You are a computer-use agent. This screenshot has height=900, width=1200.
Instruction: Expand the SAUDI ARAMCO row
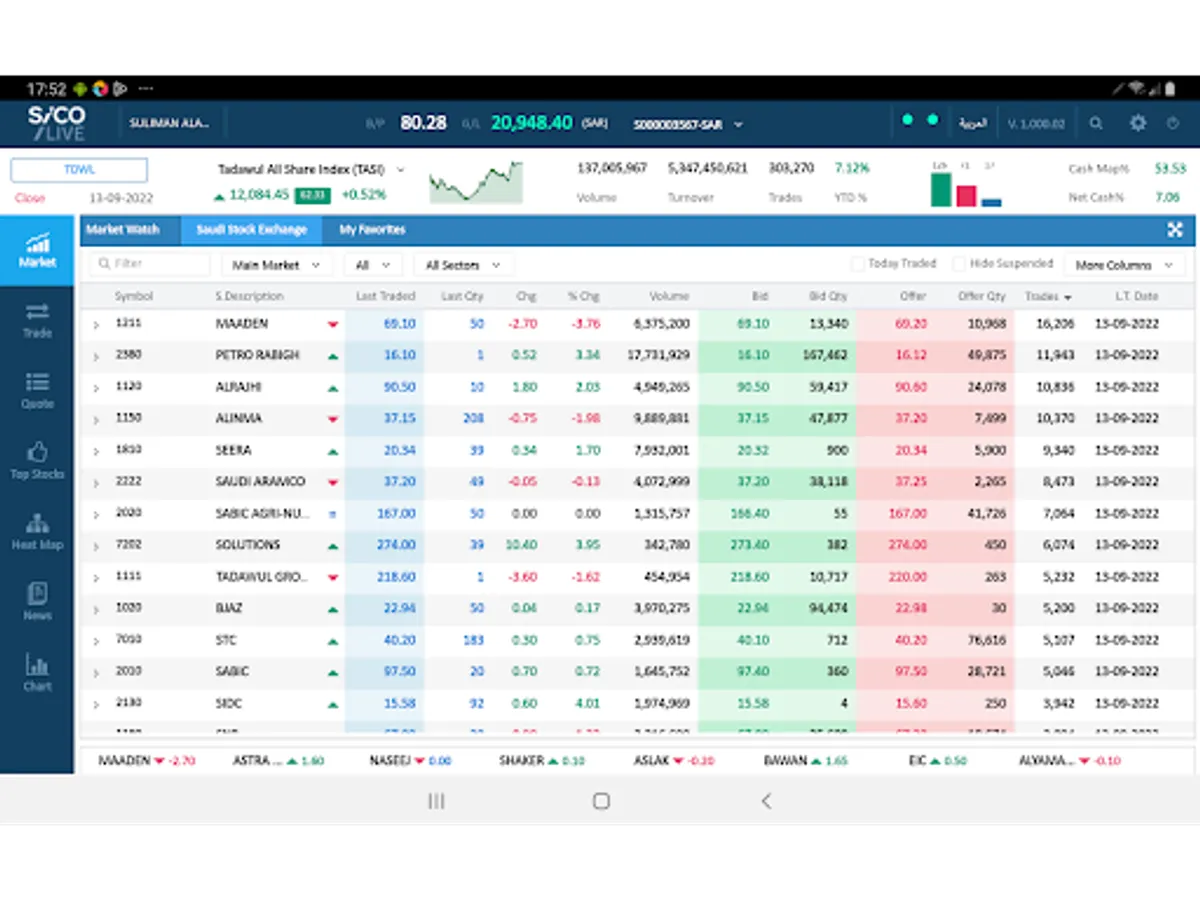click(96, 483)
